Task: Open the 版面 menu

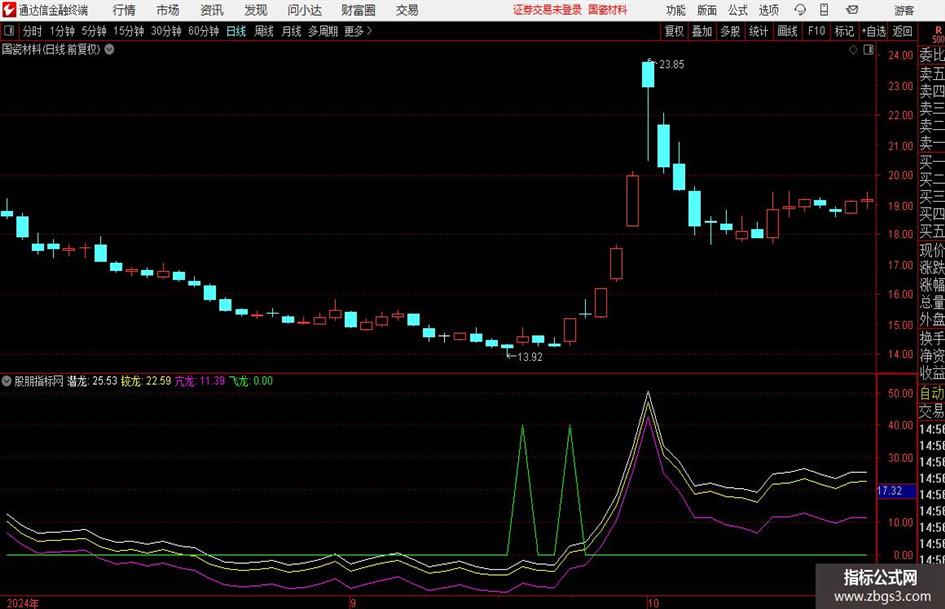Action: 706,10
